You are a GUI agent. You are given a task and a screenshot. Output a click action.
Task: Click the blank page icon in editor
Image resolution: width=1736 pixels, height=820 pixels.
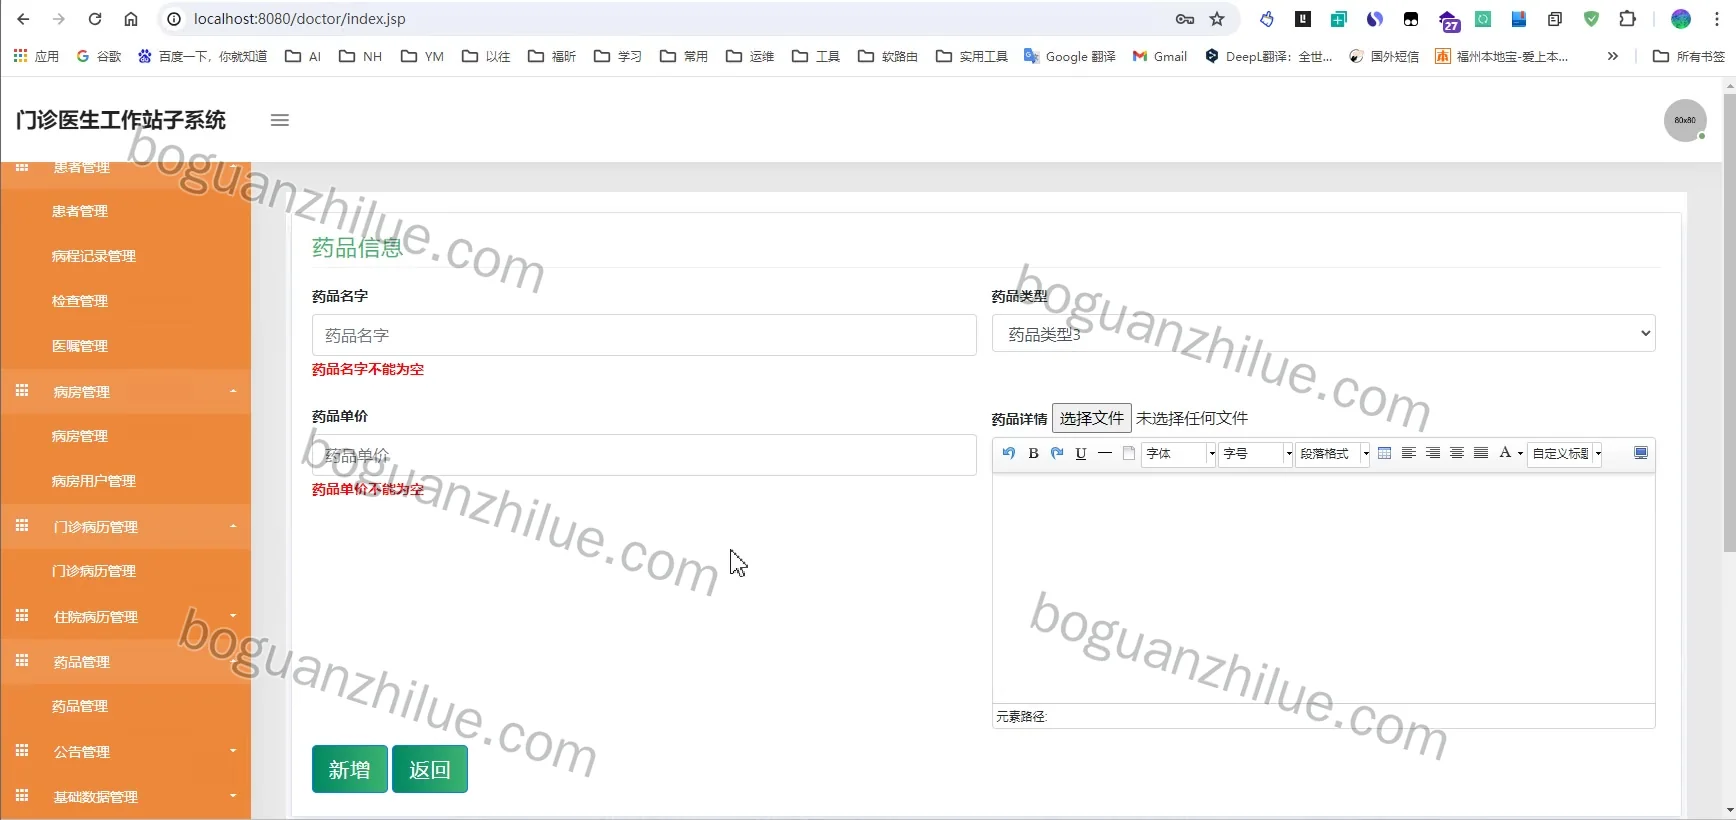[1129, 453]
